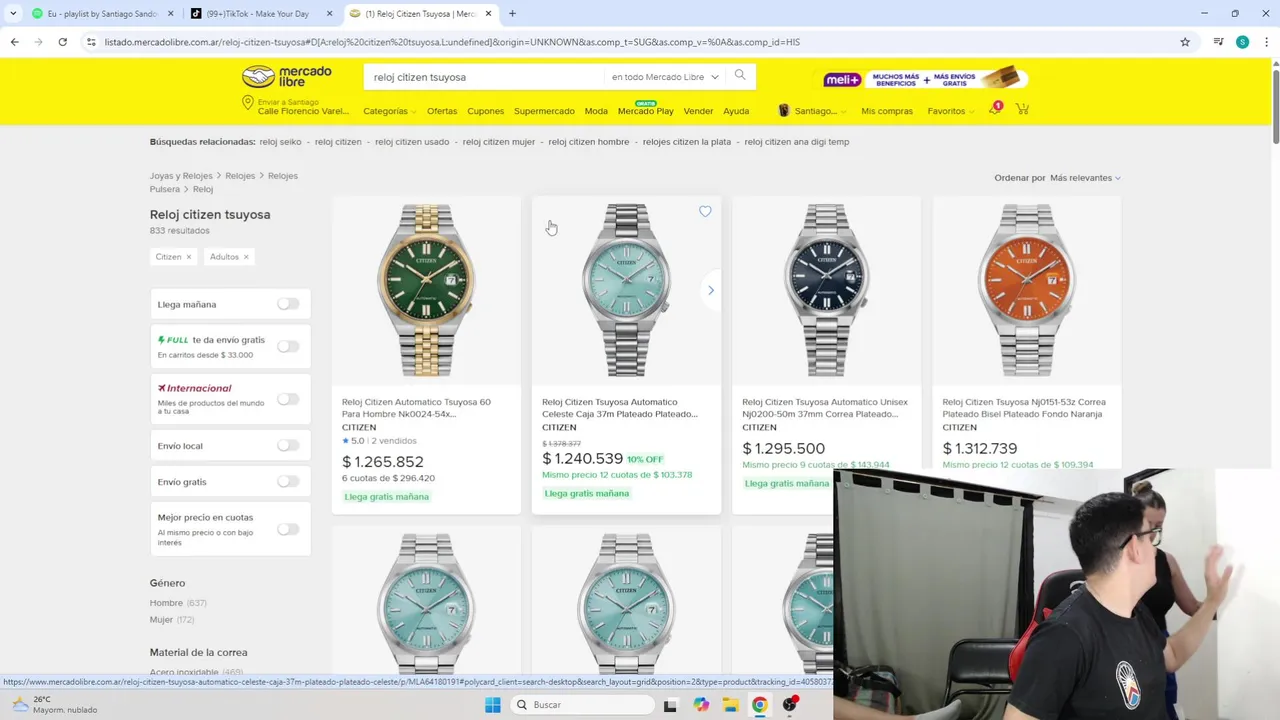1280x720 pixels.
Task: Show next image of Celeste watch
Action: (x=711, y=290)
